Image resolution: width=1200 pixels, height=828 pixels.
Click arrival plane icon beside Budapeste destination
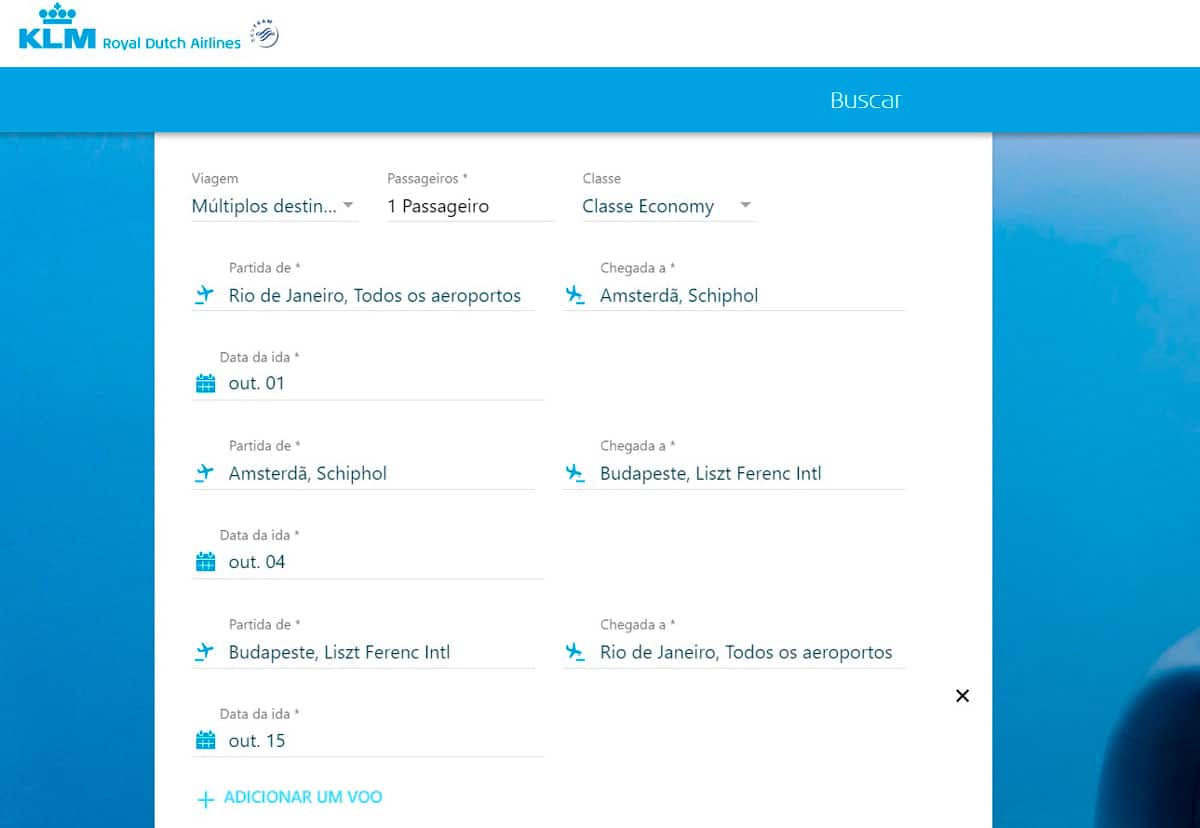coord(575,473)
